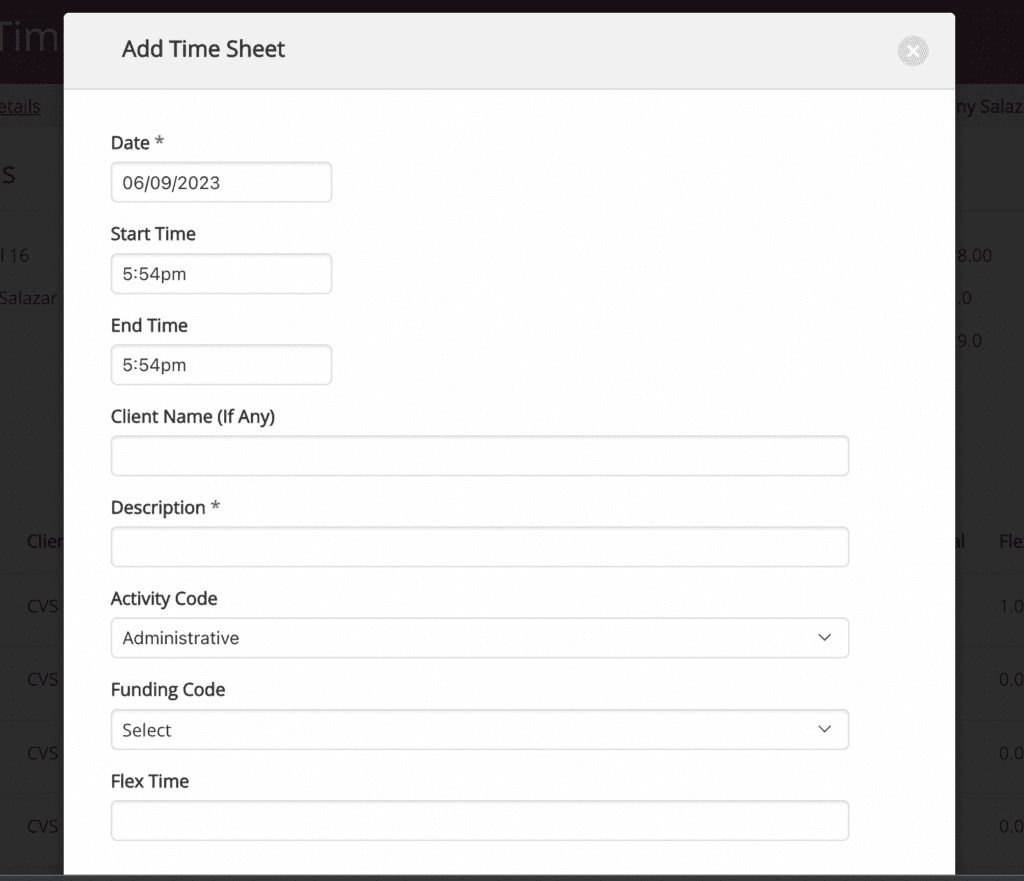
Task: Click the 'Select' placeholder in Funding Code
Action: click(x=147, y=730)
